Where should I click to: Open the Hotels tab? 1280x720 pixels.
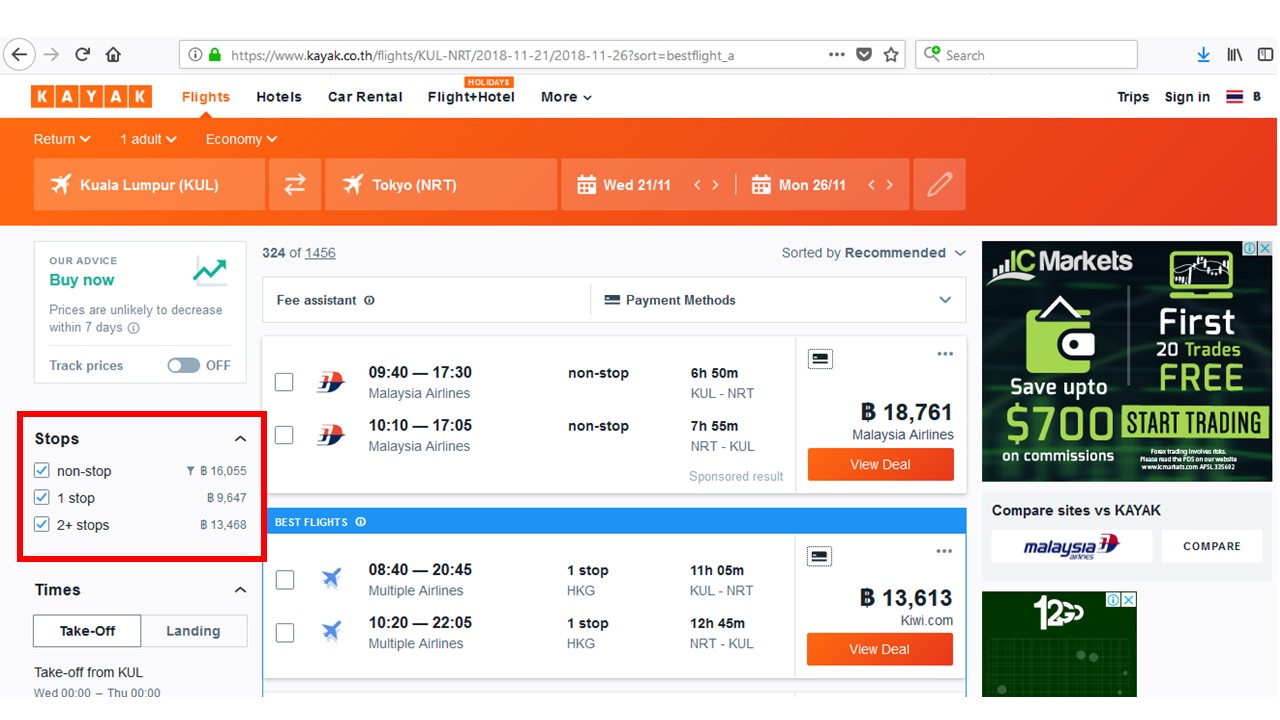(x=279, y=97)
